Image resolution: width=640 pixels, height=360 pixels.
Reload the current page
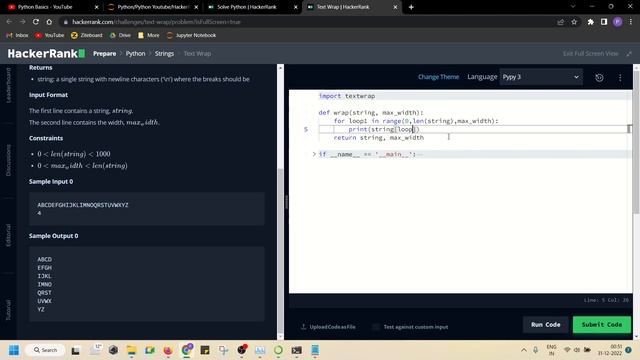pyautogui.click(x=36, y=22)
